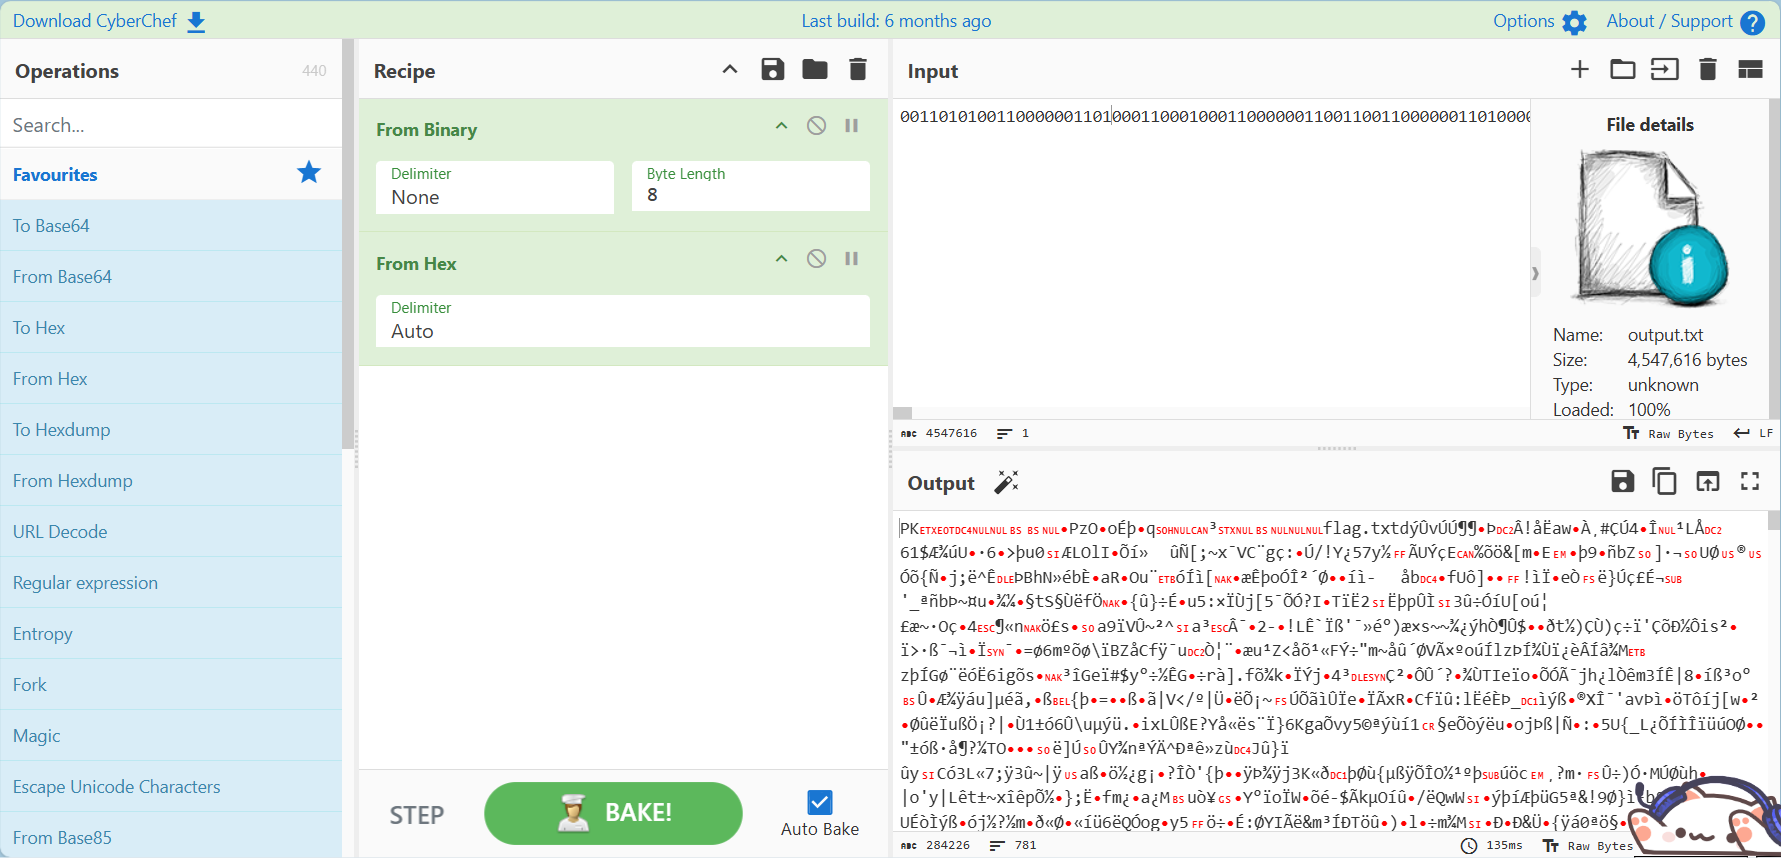Select the URL Decode operation

171,532
